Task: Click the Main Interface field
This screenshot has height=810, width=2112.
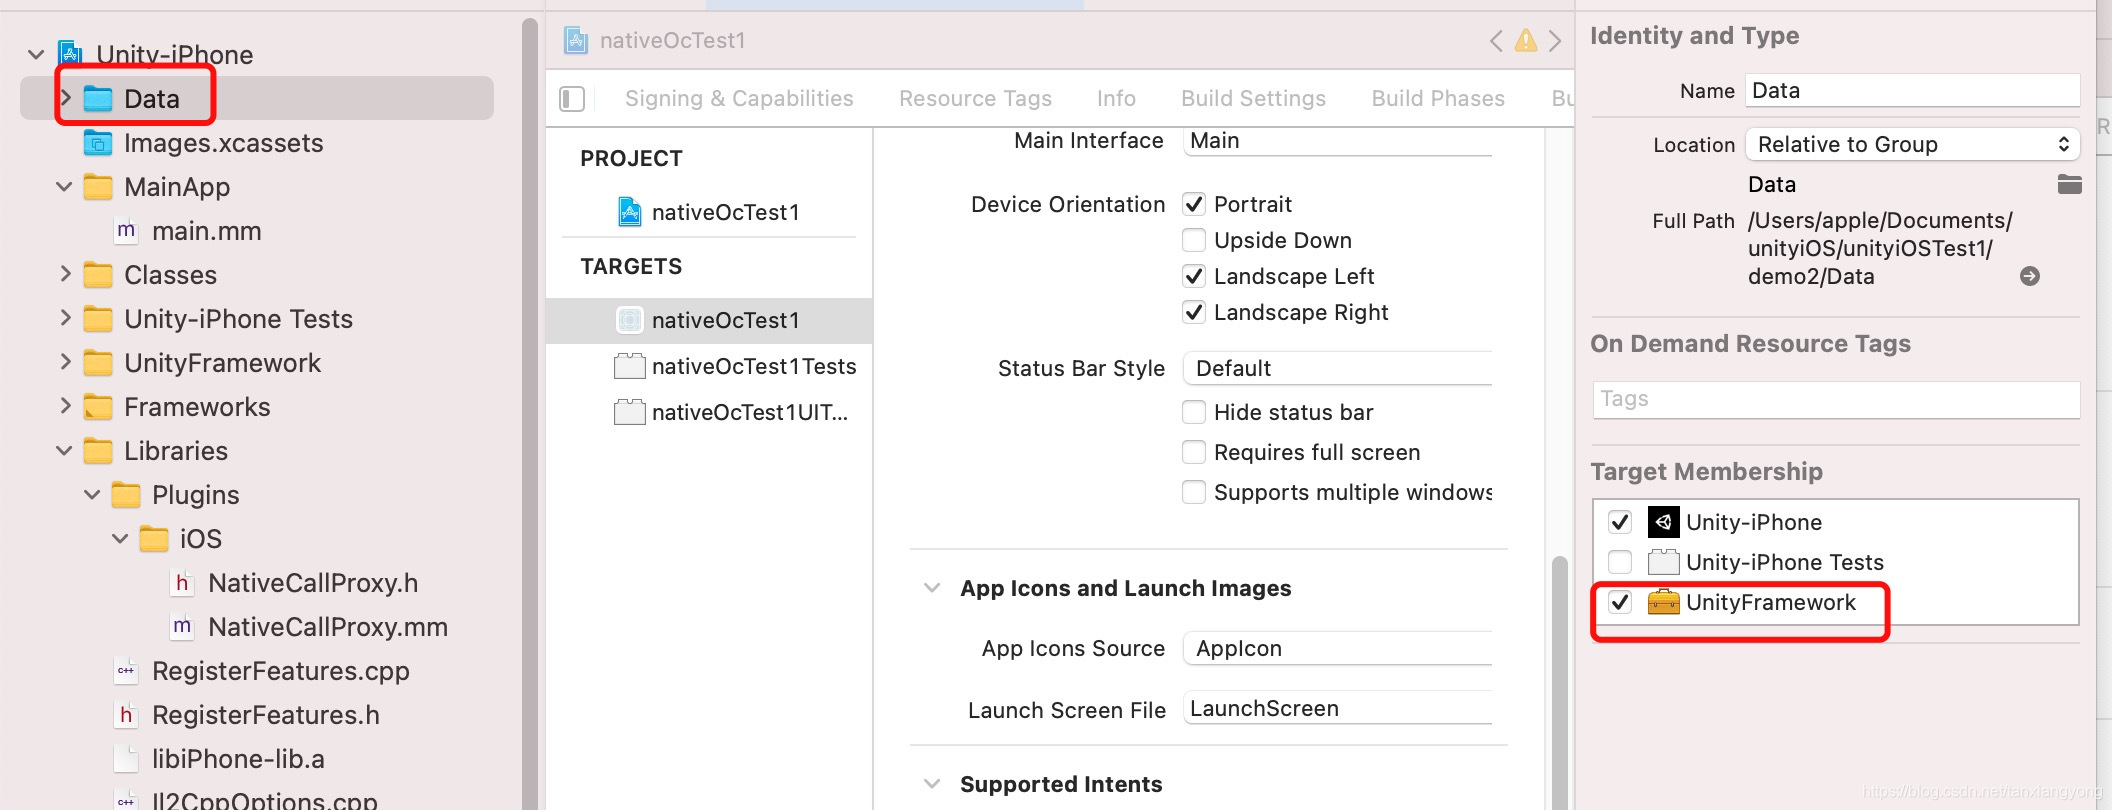Action: click(1337, 140)
